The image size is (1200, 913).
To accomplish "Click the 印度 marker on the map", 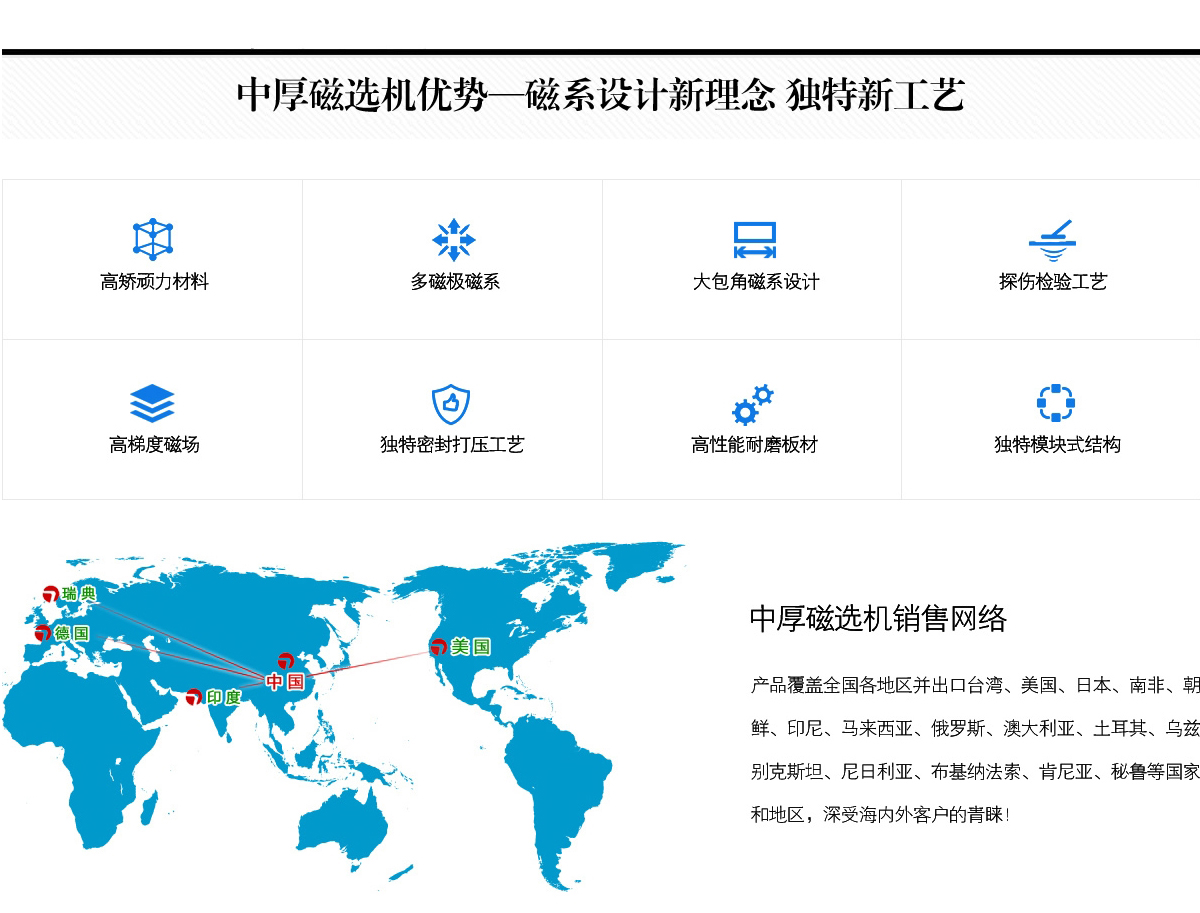I will [194, 697].
